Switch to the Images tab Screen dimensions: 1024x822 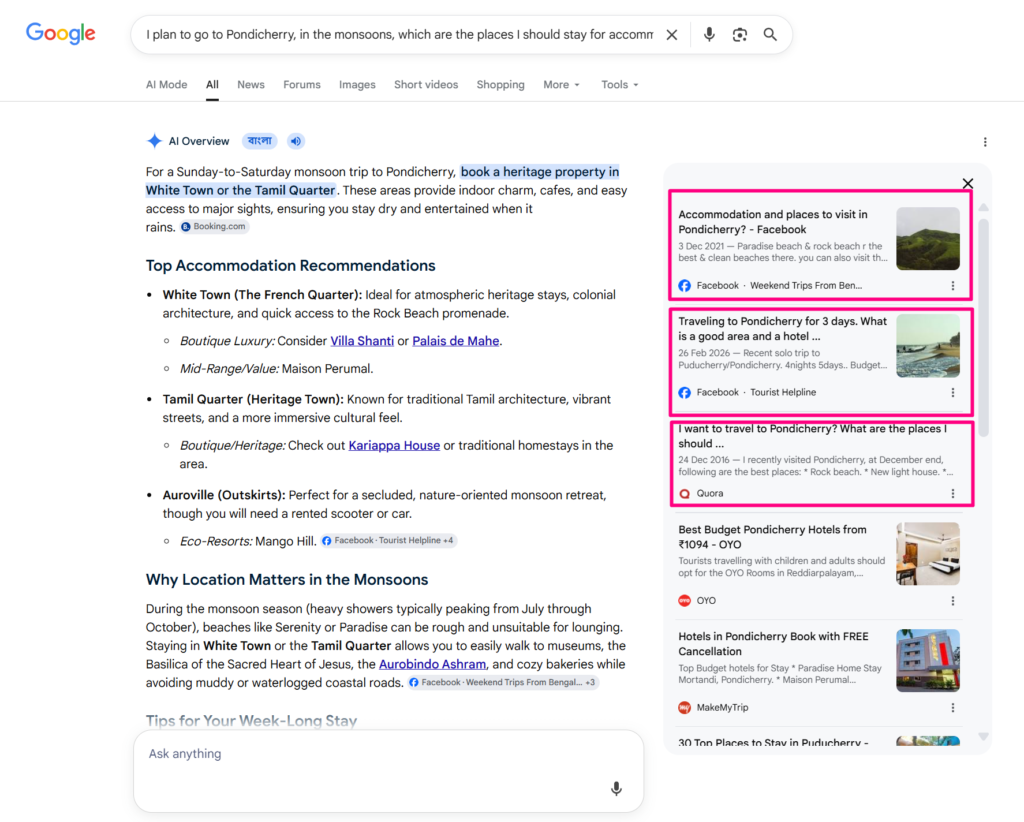pos(357,85)
